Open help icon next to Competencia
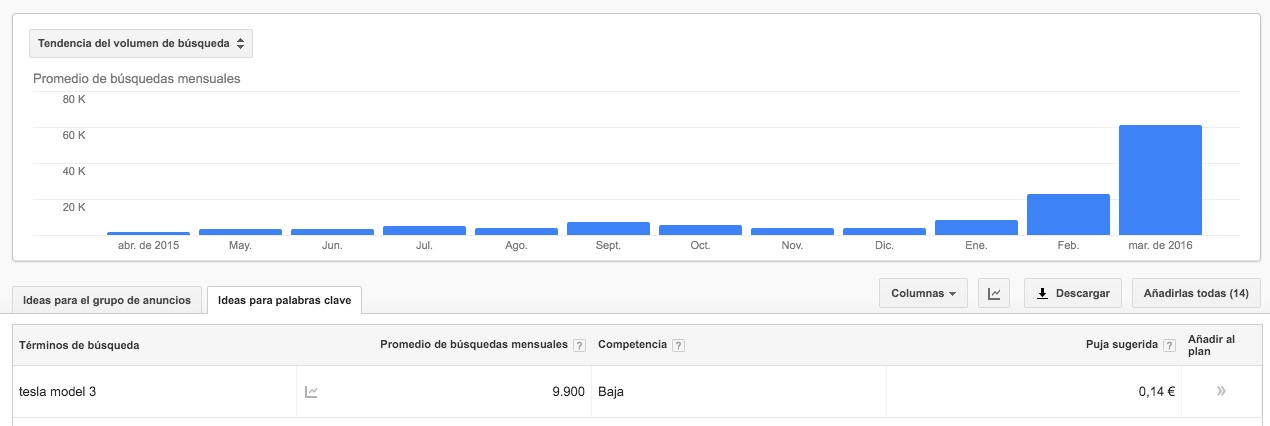This screenshot has width=1270, height=426. pyautogui.click(x=678, y=345)
